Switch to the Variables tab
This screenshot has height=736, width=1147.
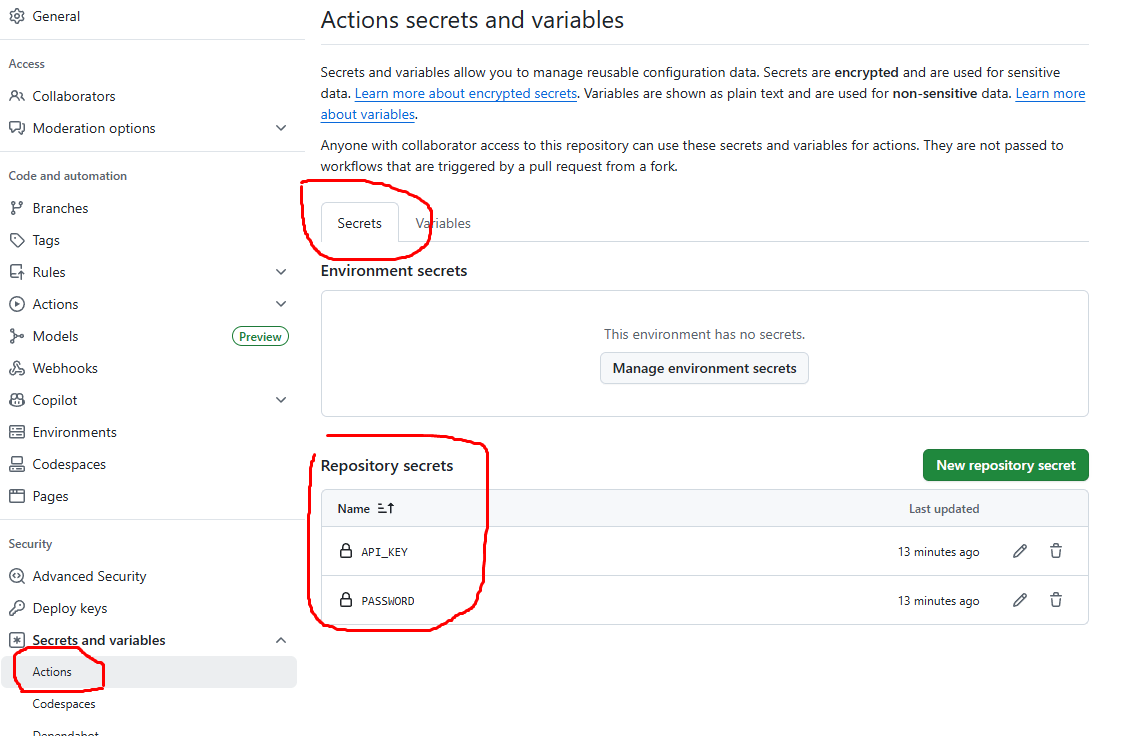click(x=443, y=222)
